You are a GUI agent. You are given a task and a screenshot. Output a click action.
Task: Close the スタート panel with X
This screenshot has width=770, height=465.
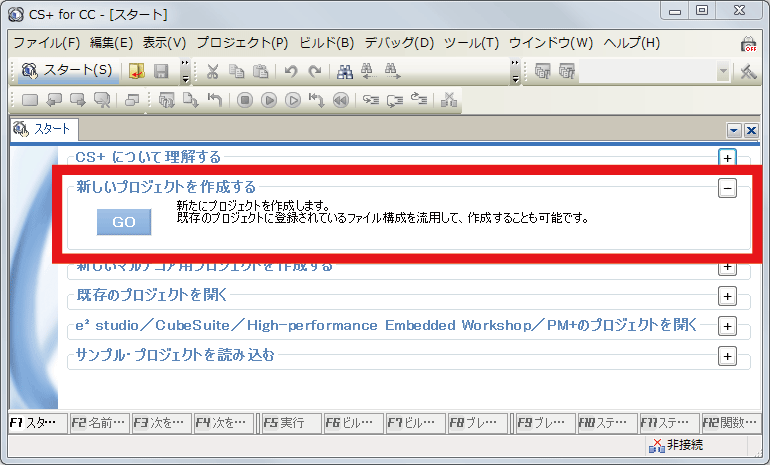click(x=751, y=131)
